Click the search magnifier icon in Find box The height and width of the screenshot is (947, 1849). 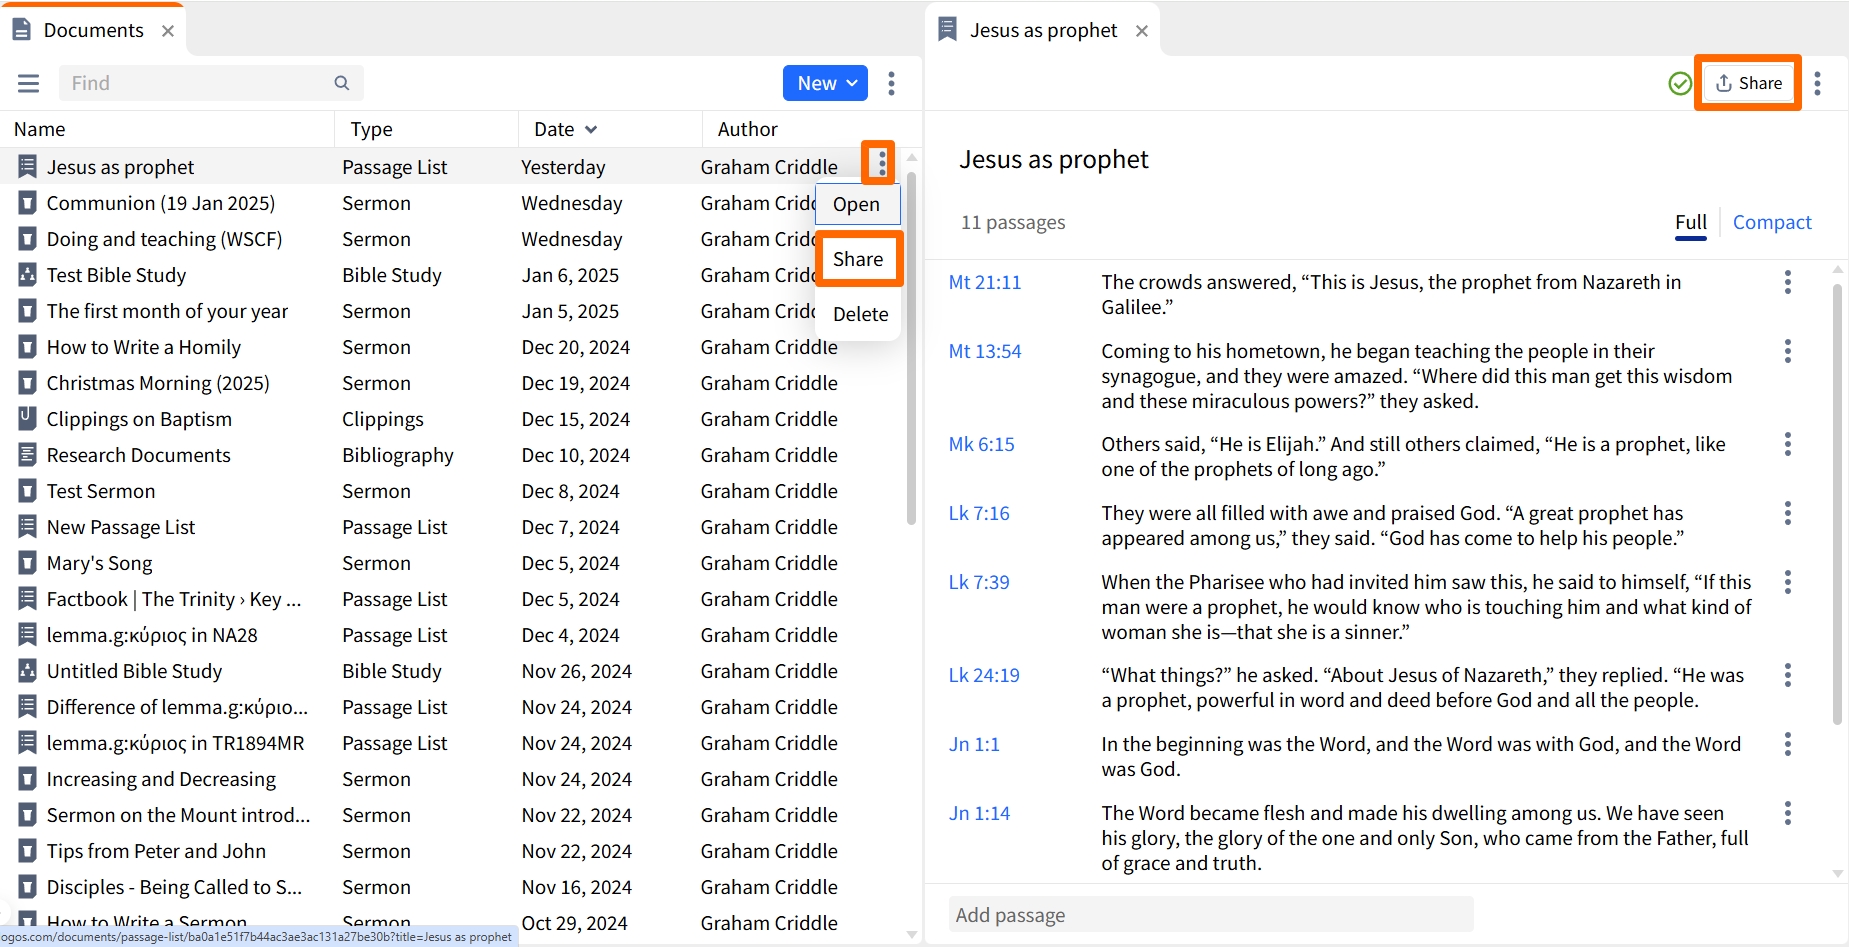[342, 83]
